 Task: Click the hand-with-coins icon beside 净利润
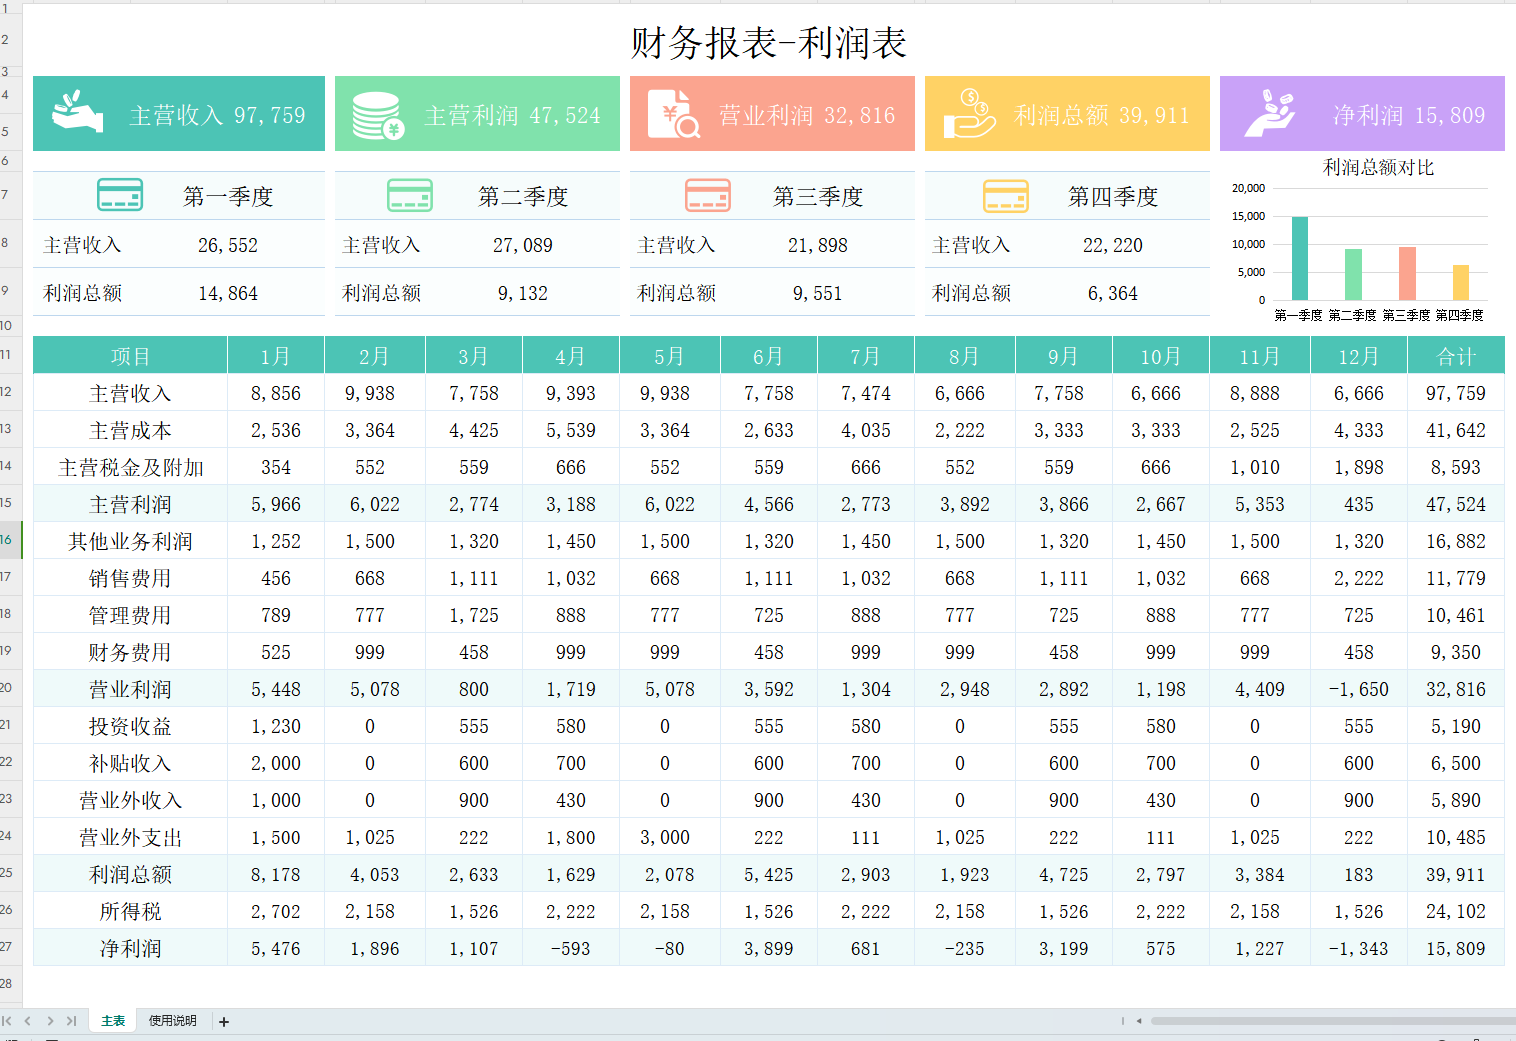pos(1269,113)
